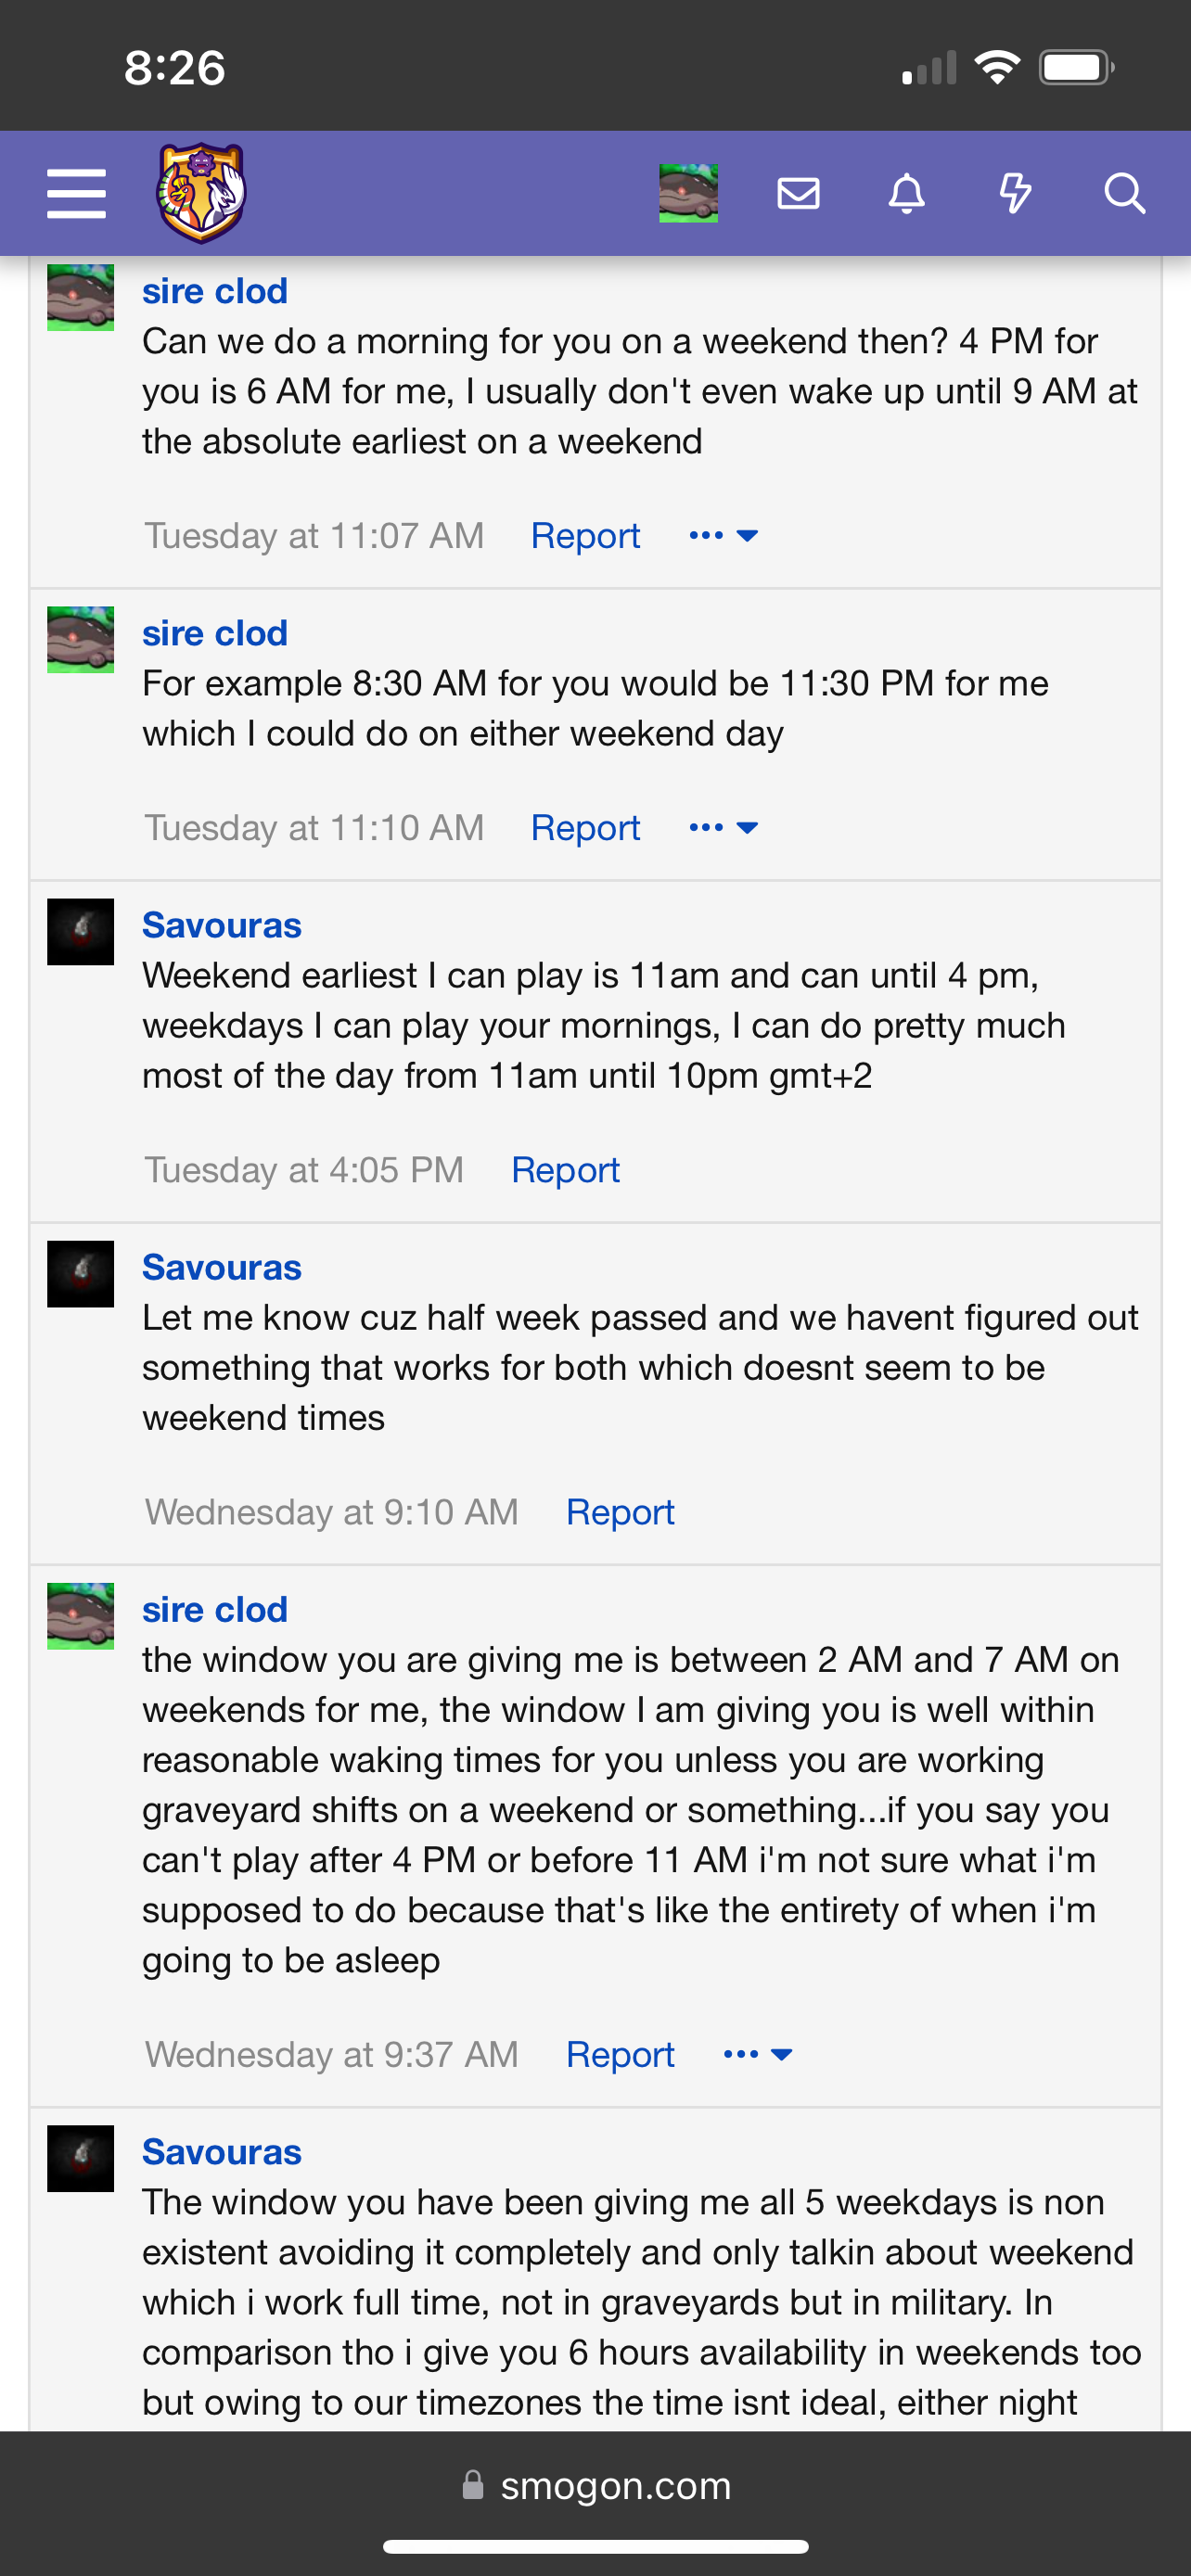1191x2576 pixels.
Task: Tap sire clod avatar on 11:10 AM message
Action: tap(81, 640)
